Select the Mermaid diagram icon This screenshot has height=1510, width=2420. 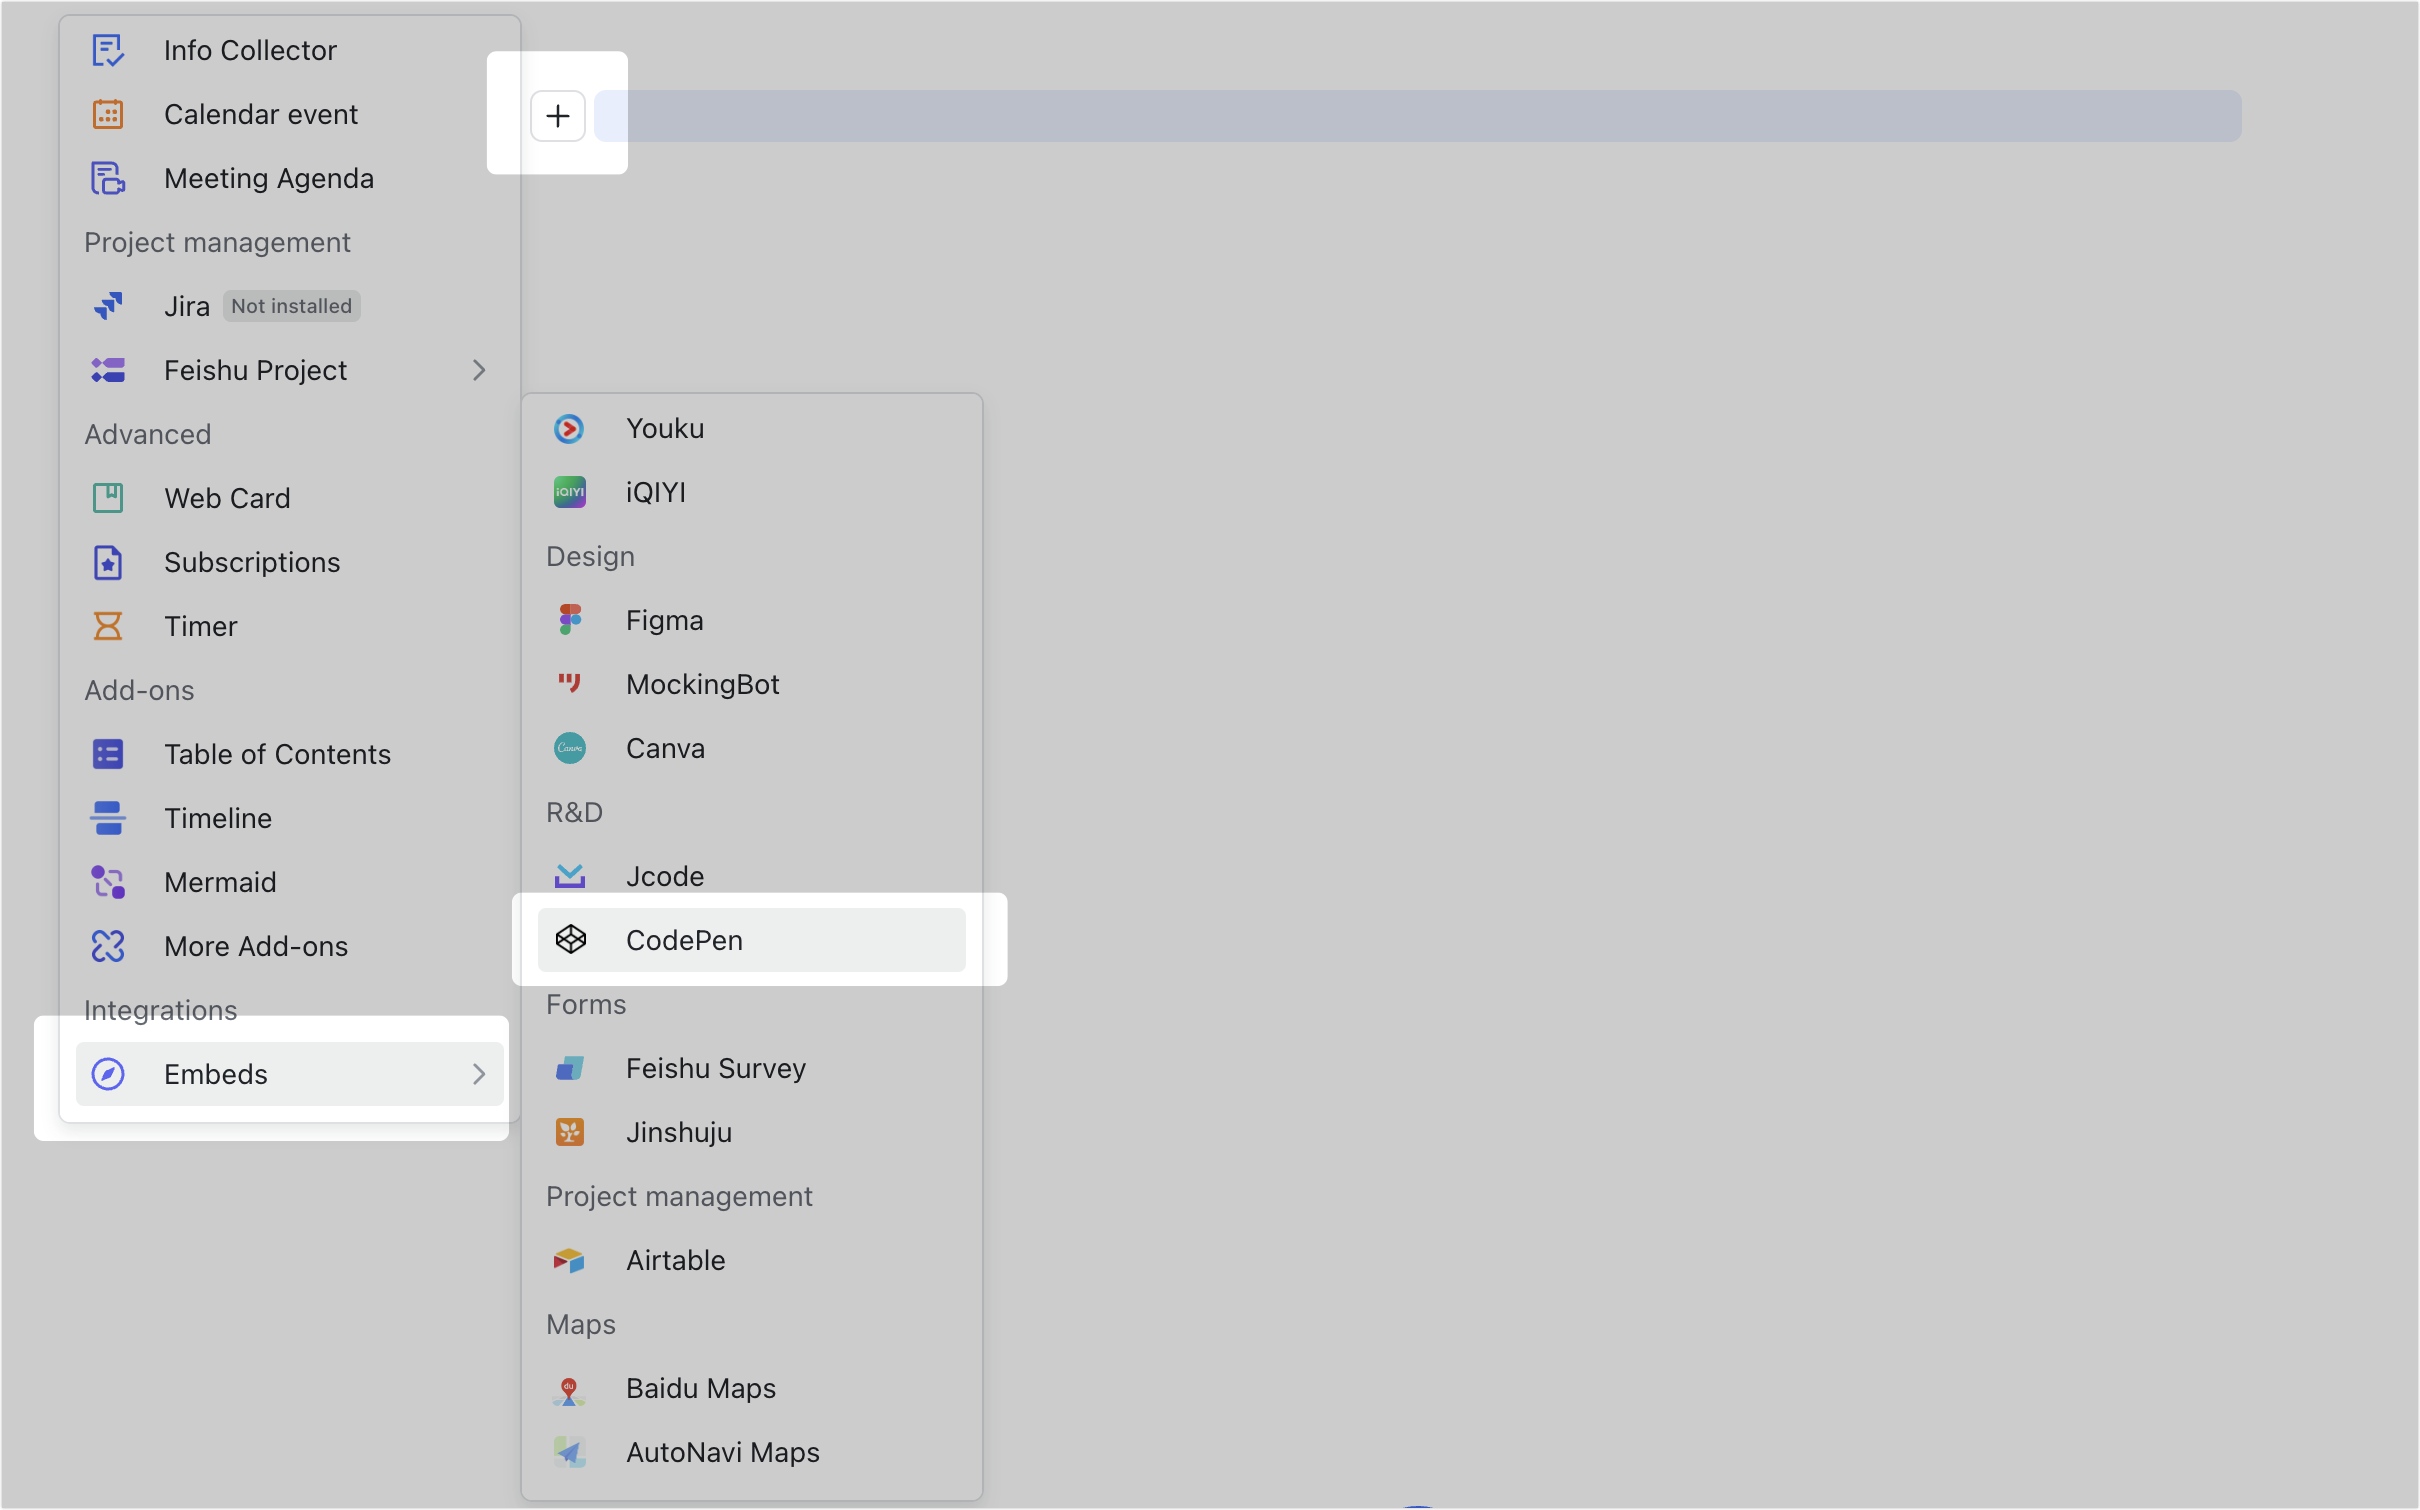pos(107,881)
